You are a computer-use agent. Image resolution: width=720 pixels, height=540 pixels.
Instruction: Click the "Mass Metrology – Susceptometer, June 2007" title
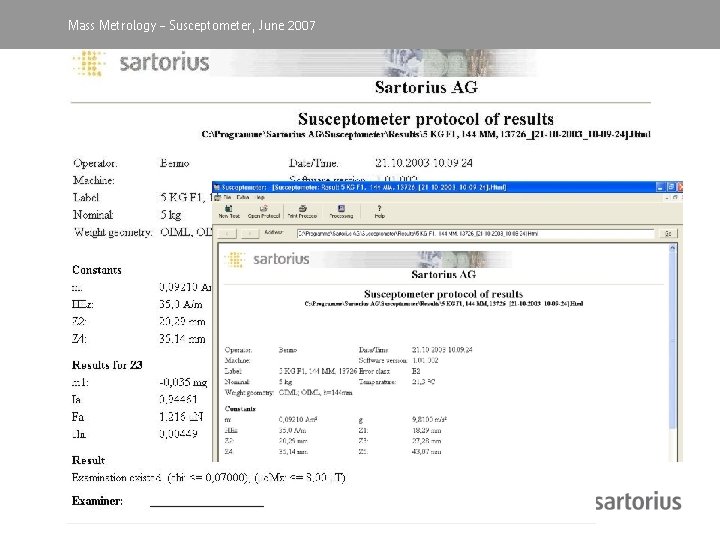pos(191,25)
